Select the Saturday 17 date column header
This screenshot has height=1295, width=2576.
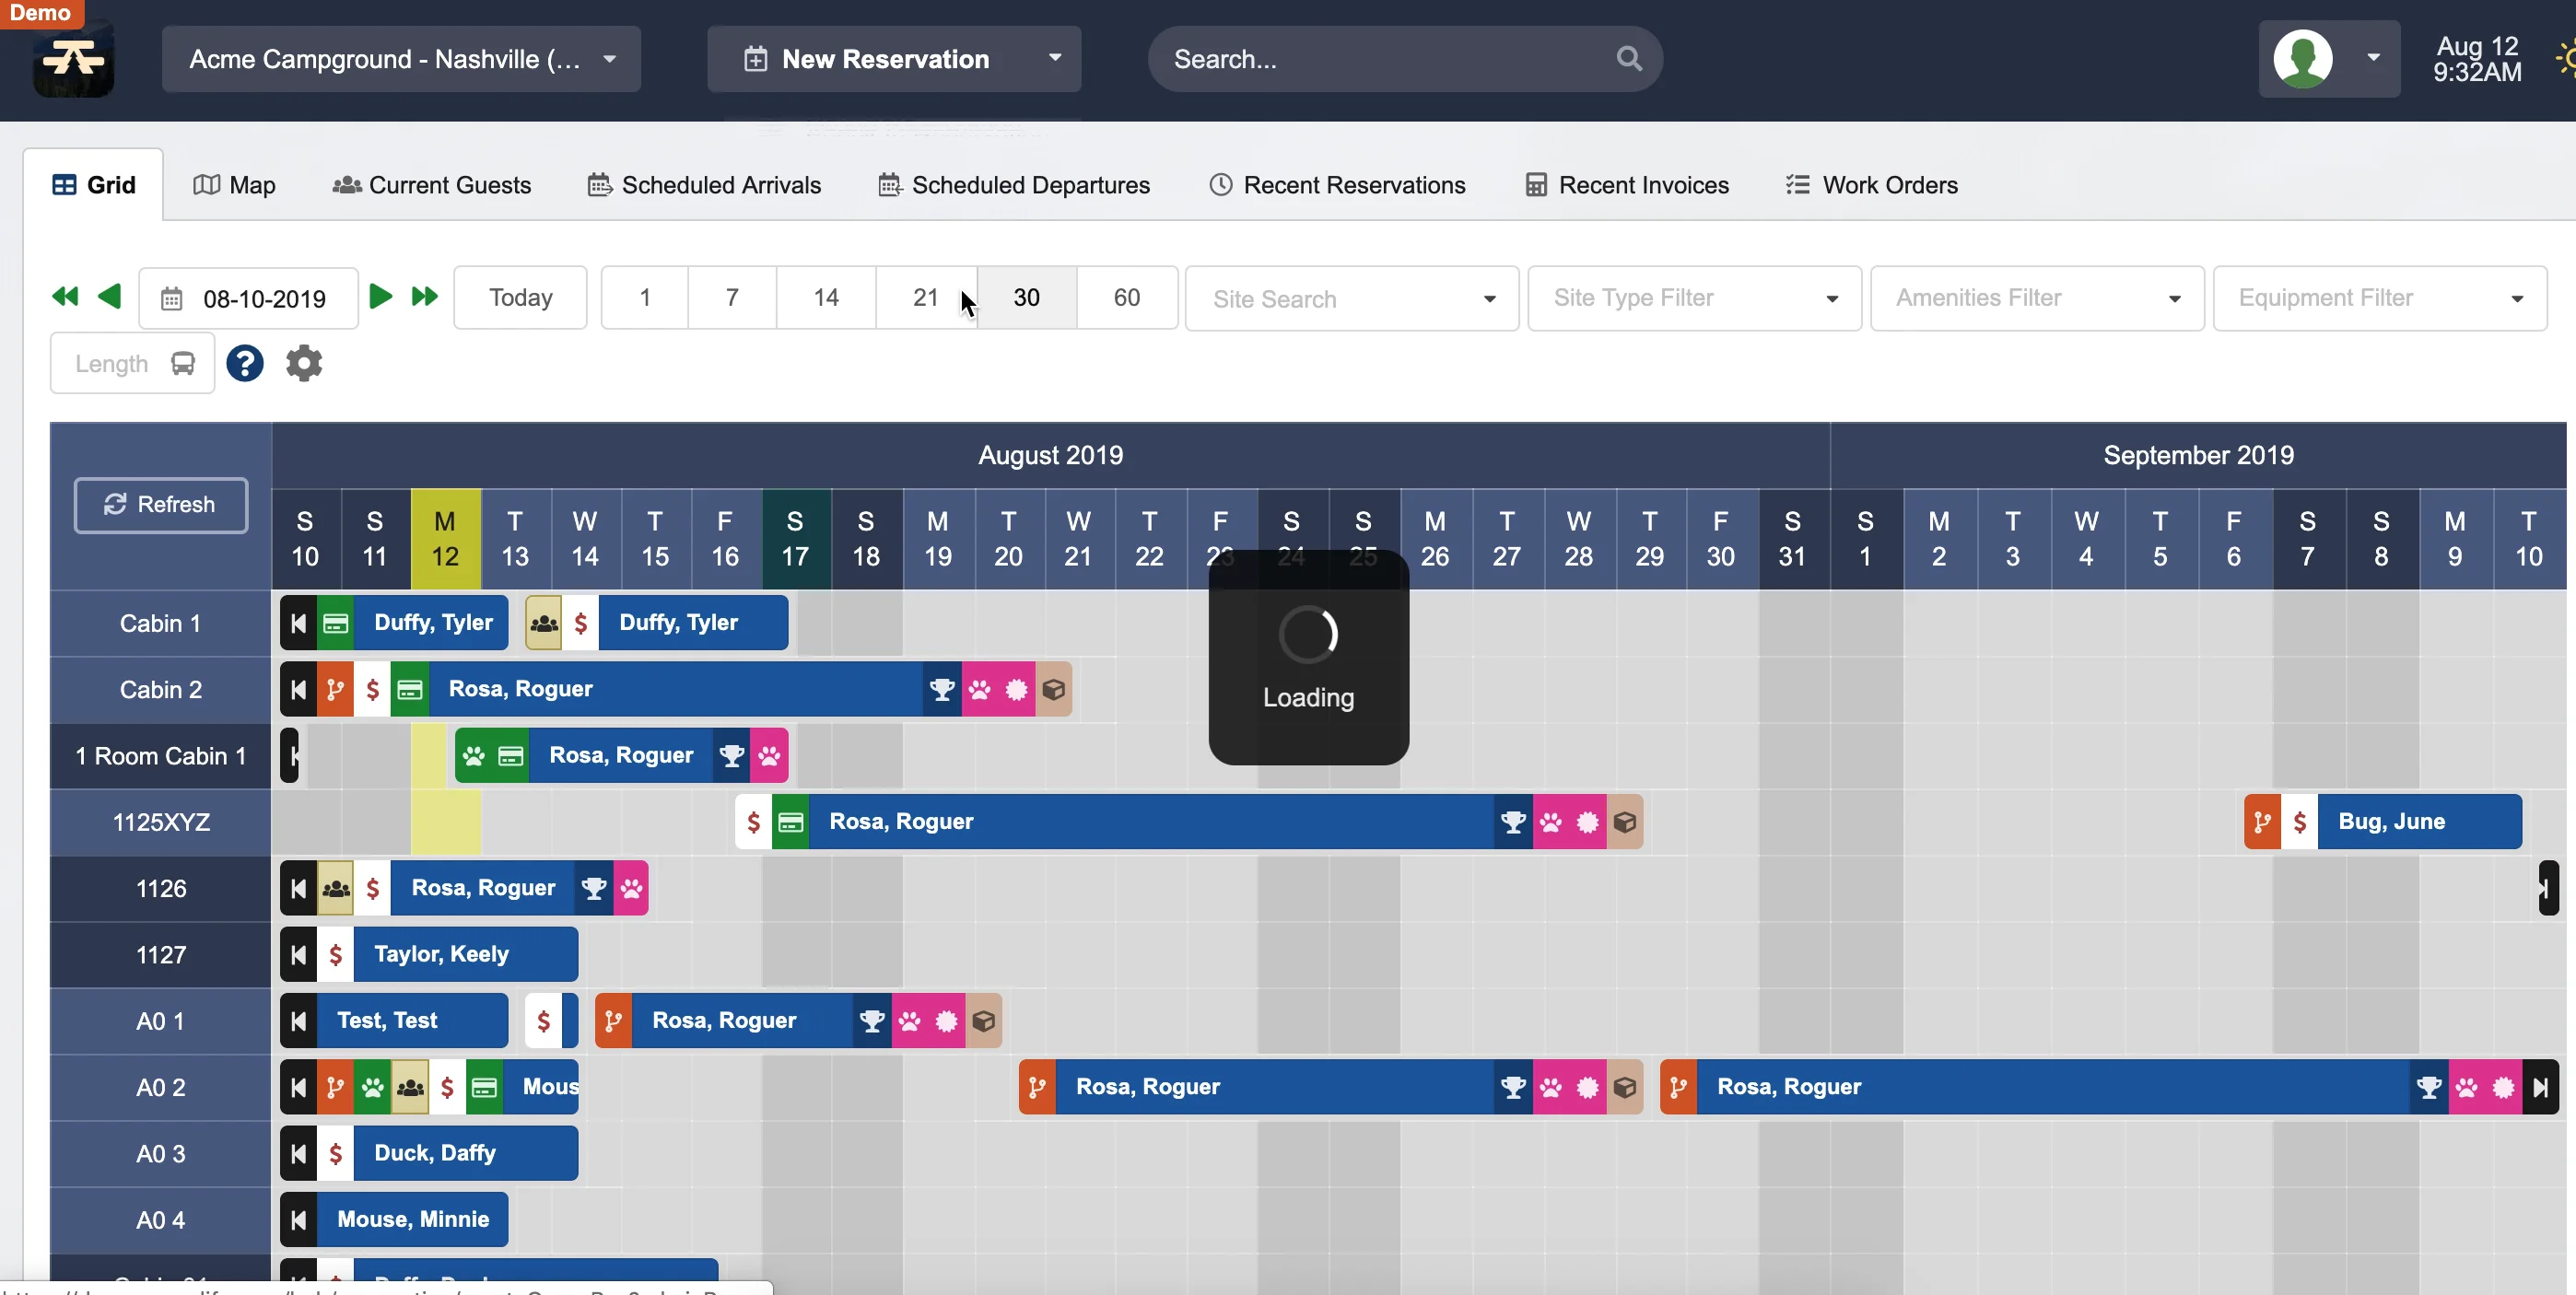(795, 539)
